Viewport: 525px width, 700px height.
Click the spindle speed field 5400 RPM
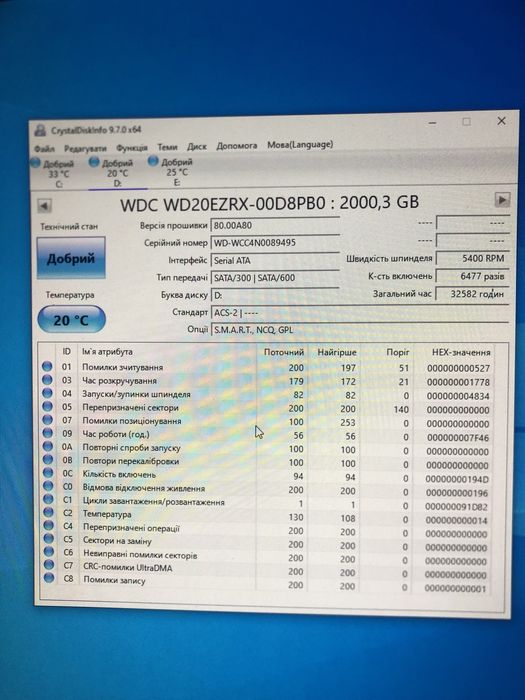472,258
